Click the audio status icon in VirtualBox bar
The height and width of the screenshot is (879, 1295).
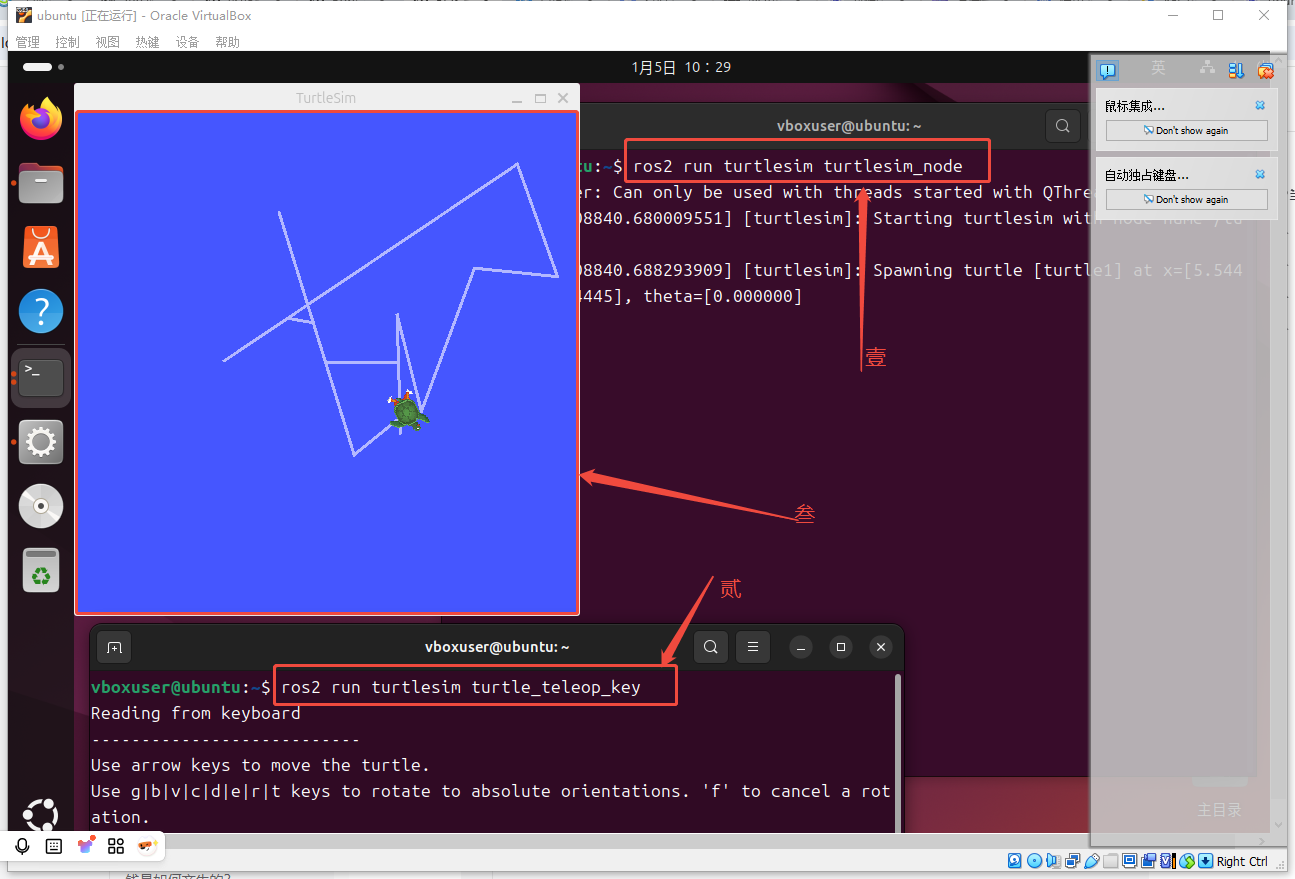tap(1054, 861)
